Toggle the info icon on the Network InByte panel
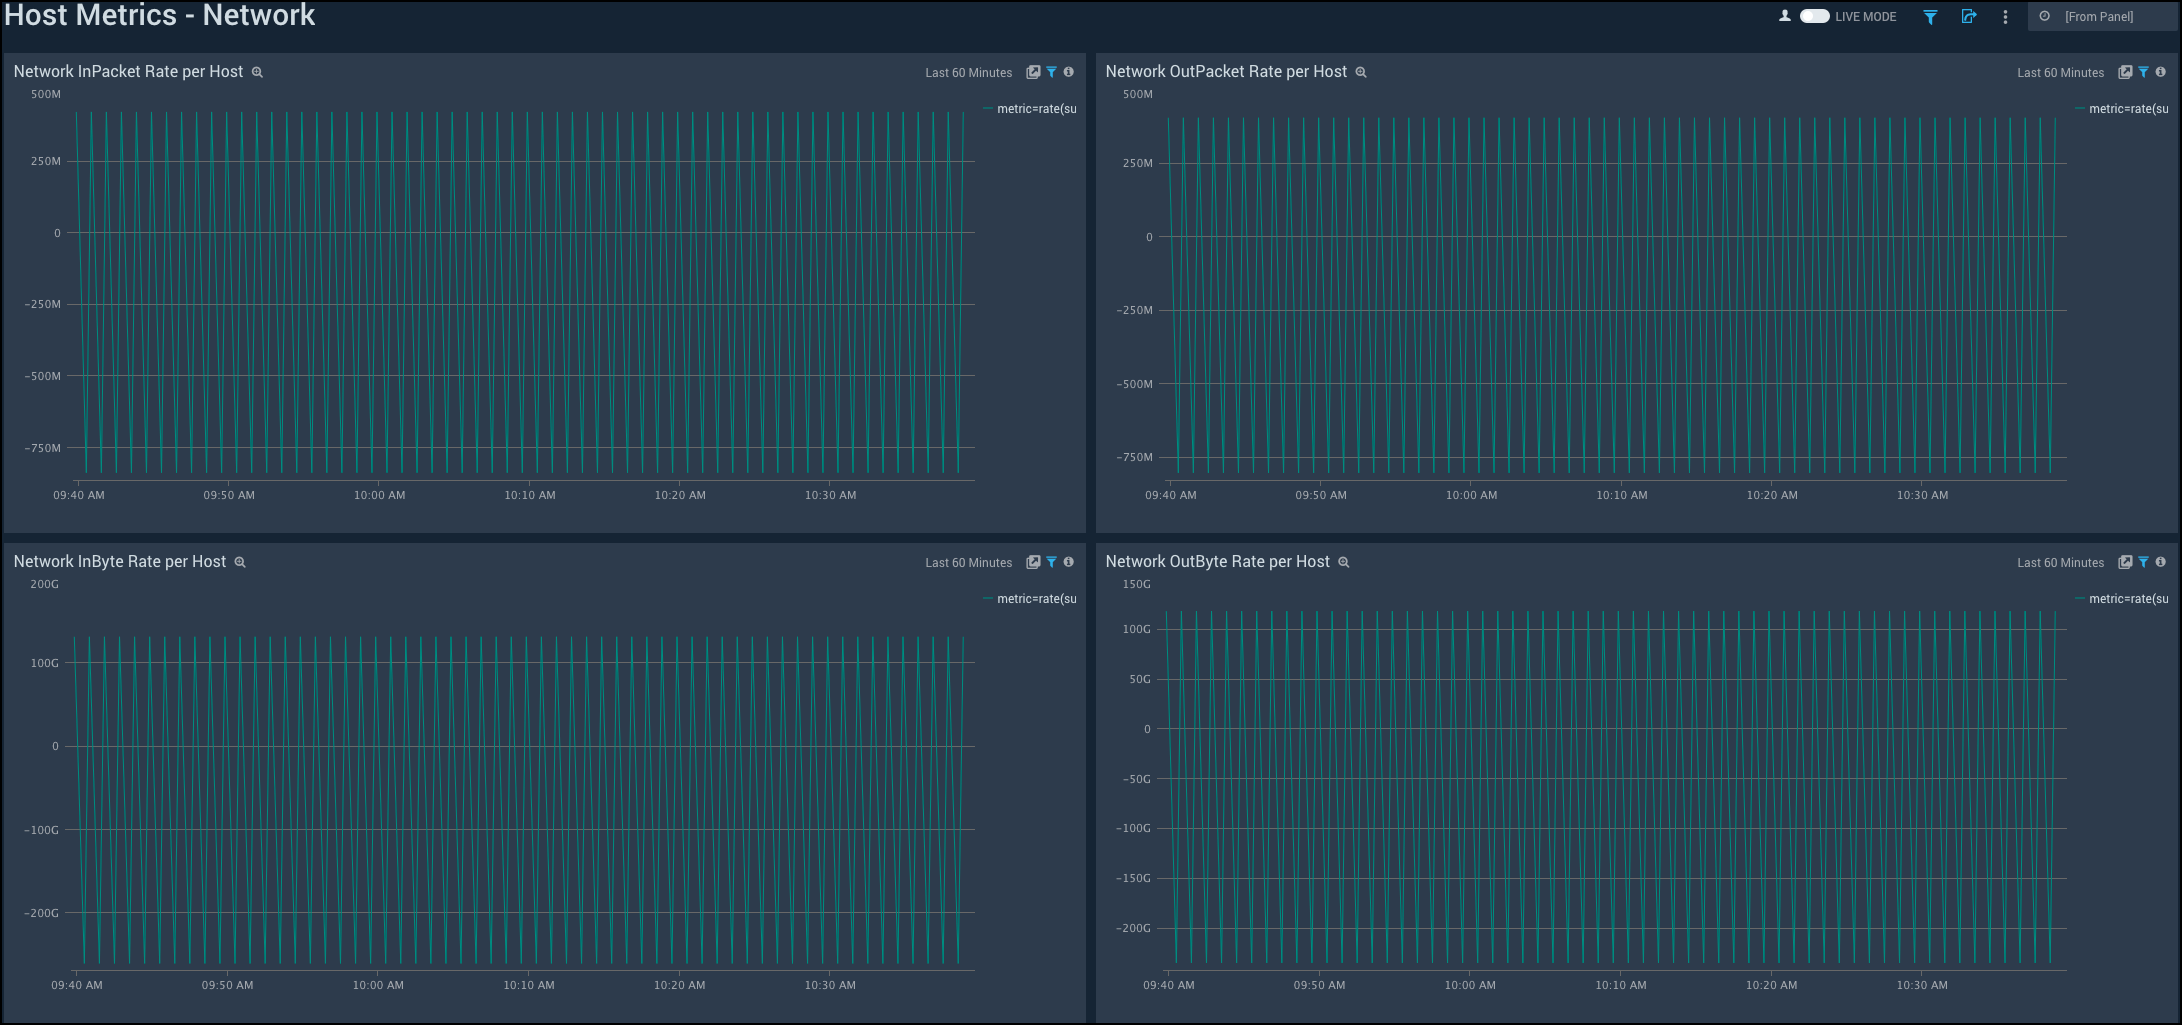 (x=1068, y=561)
